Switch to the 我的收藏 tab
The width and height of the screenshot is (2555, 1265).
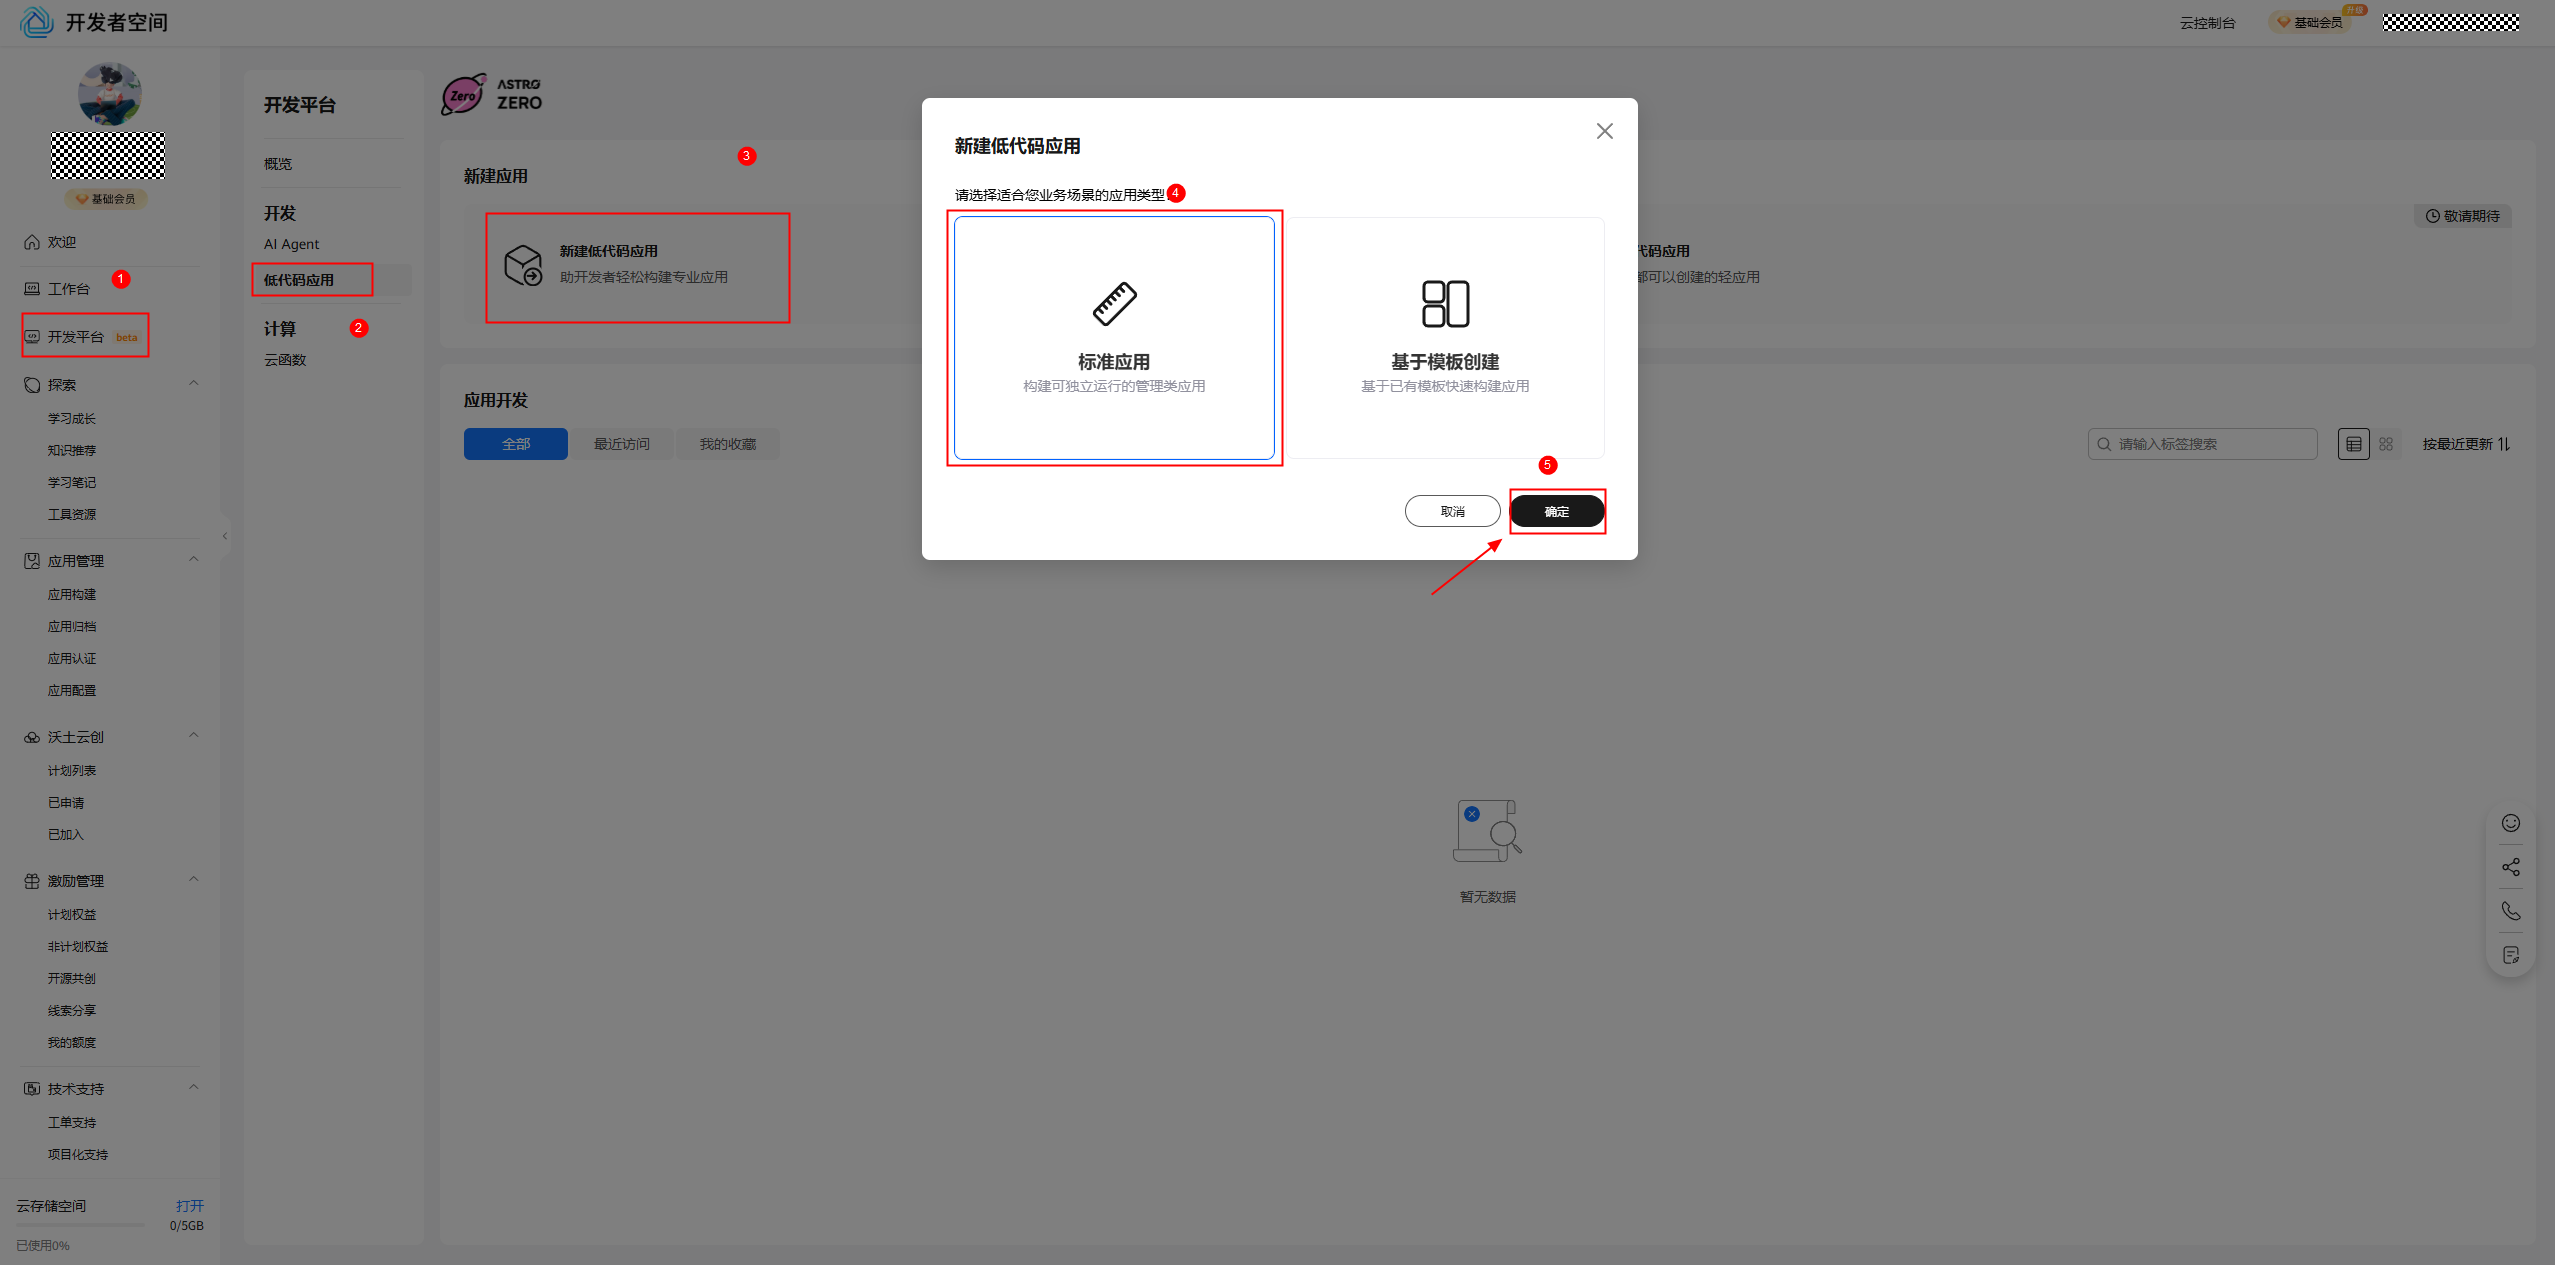coord(727,444)
